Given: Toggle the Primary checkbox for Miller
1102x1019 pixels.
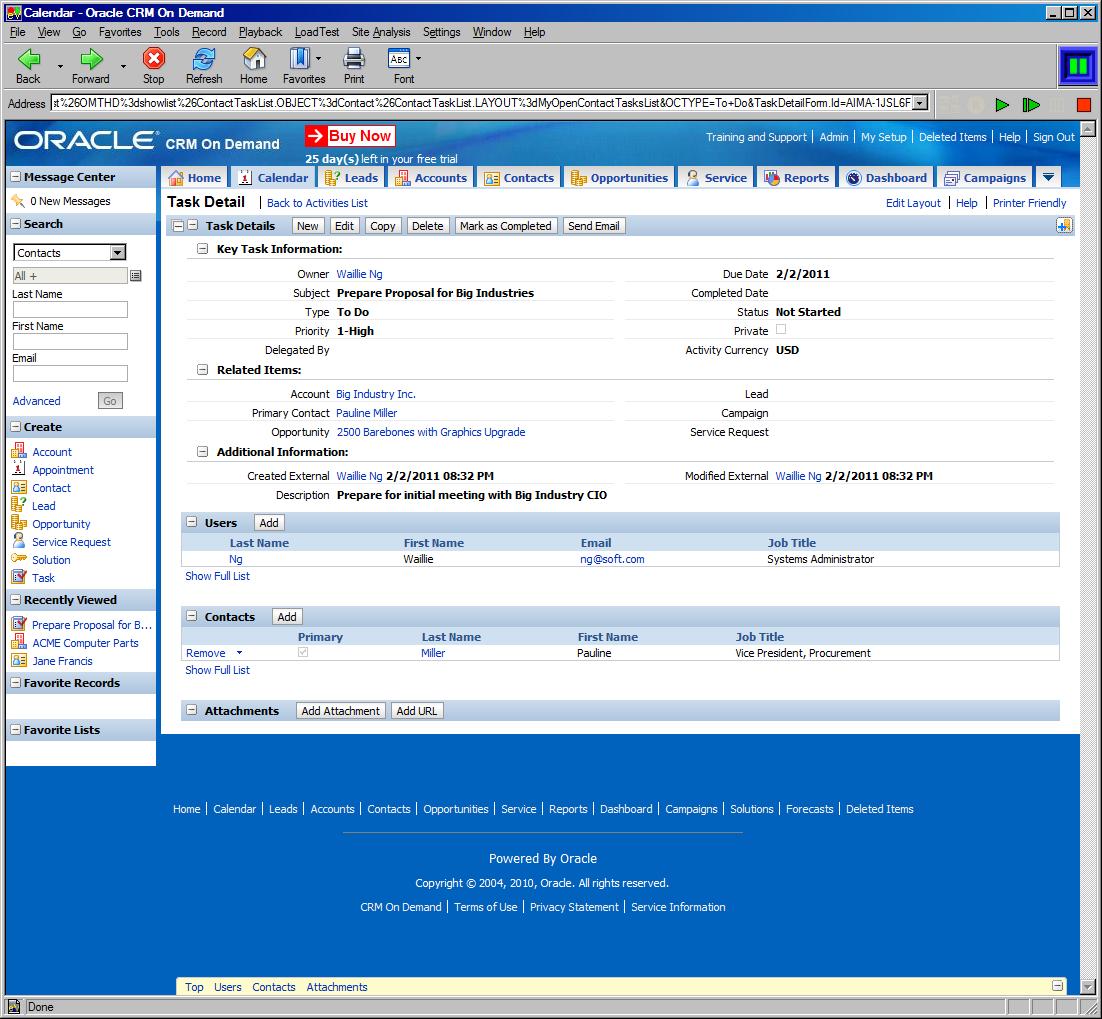Looking at the screenshot, I should coord(303,652).
